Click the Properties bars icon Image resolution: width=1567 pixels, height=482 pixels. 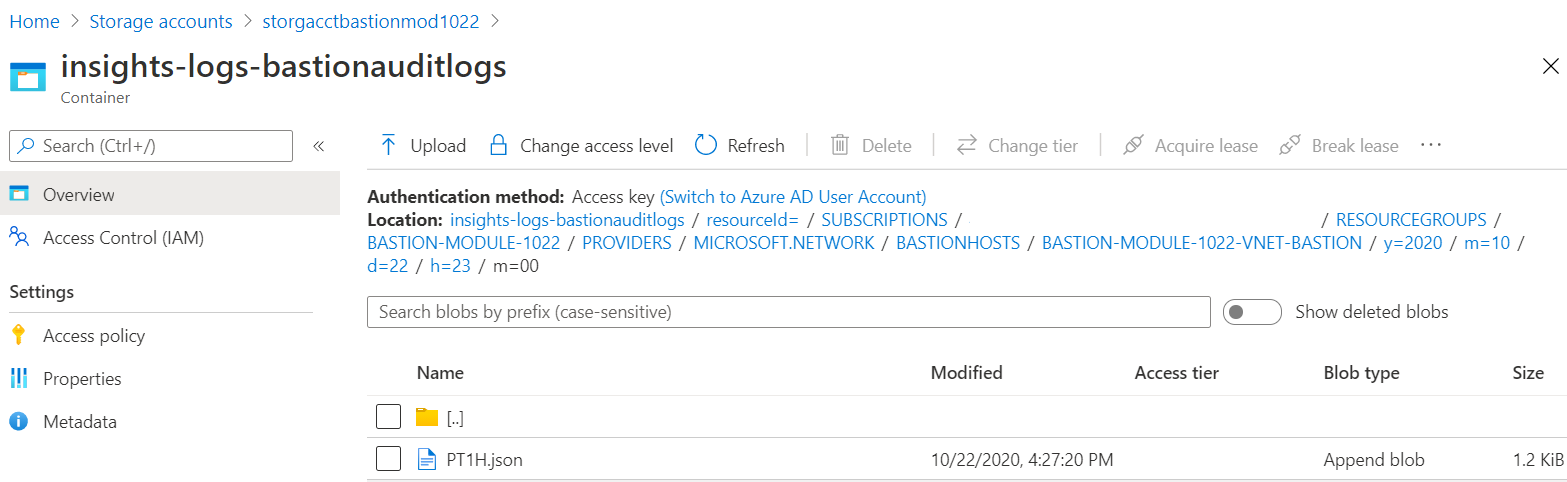(19, 378)
